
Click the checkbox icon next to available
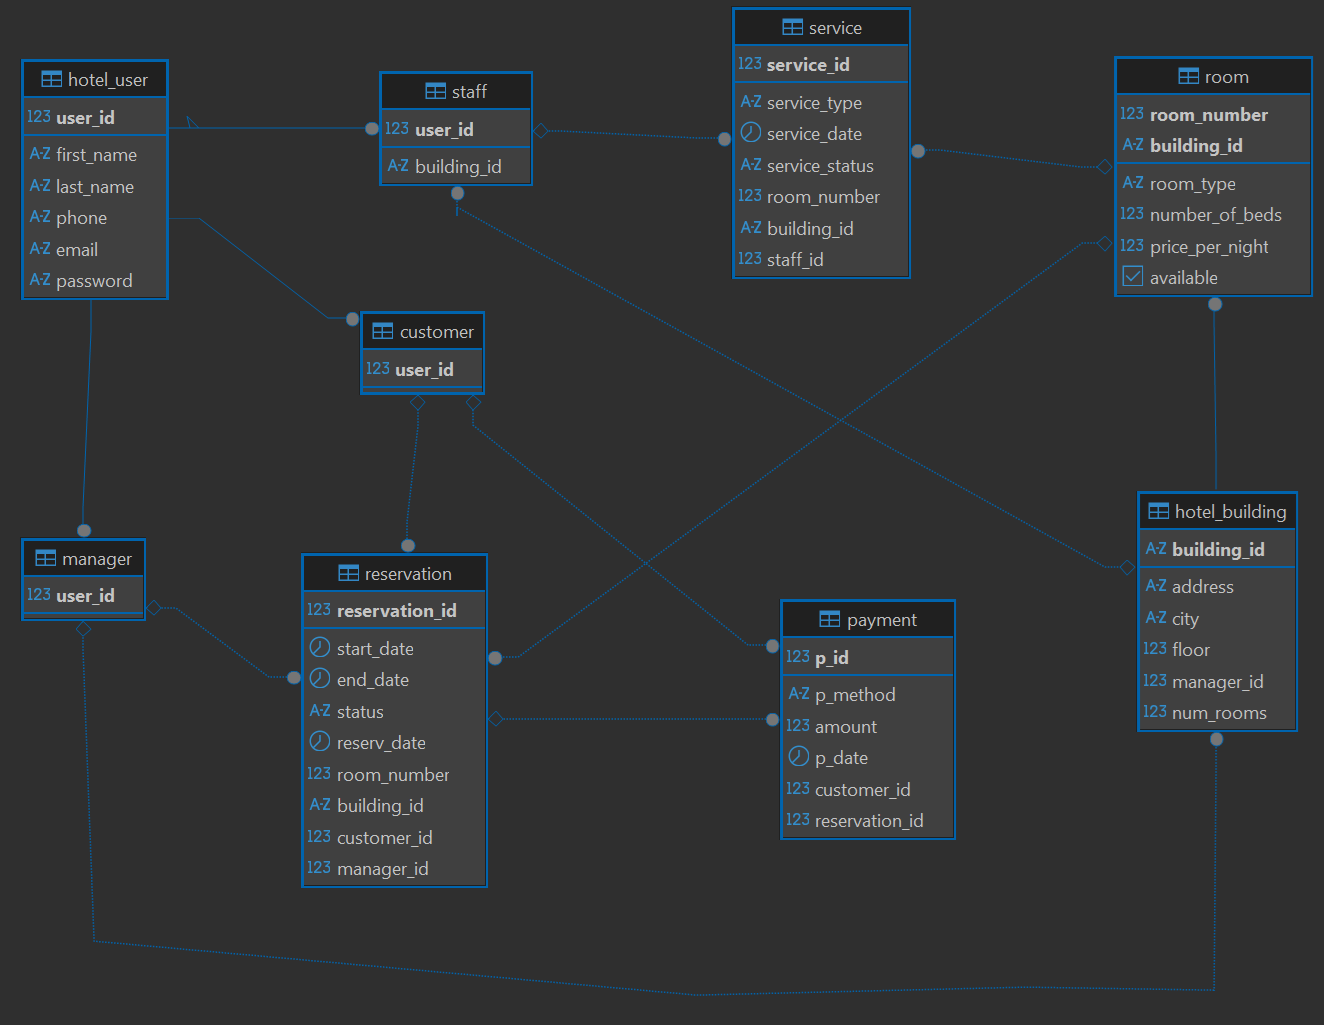1132,277
